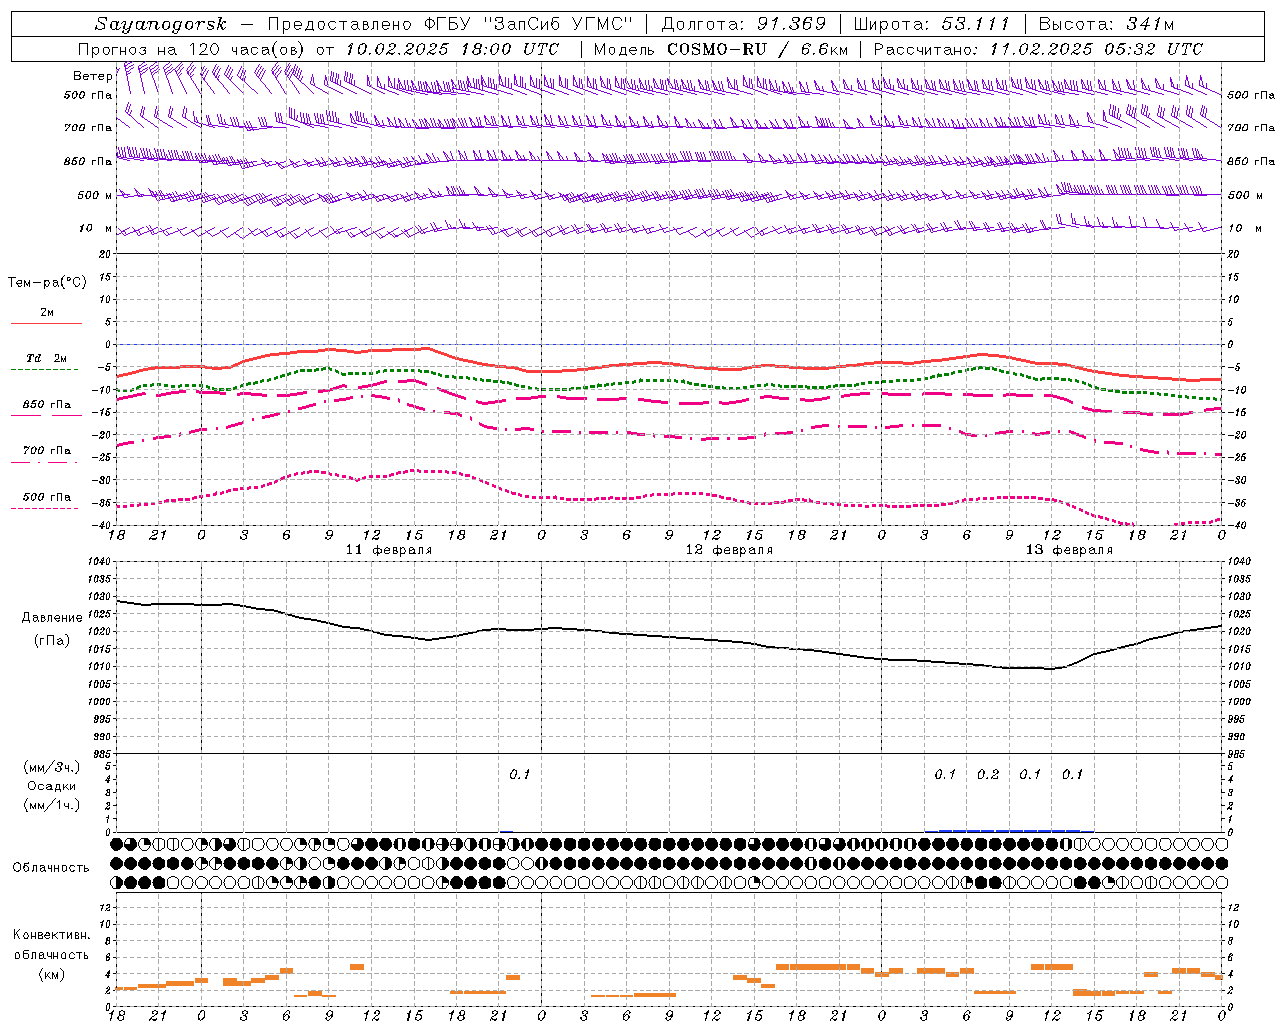This screenshot has height=1024, width=1280.
Task: Click the '12' tick on the left convective cloud axis
Action: click(106, 907)
